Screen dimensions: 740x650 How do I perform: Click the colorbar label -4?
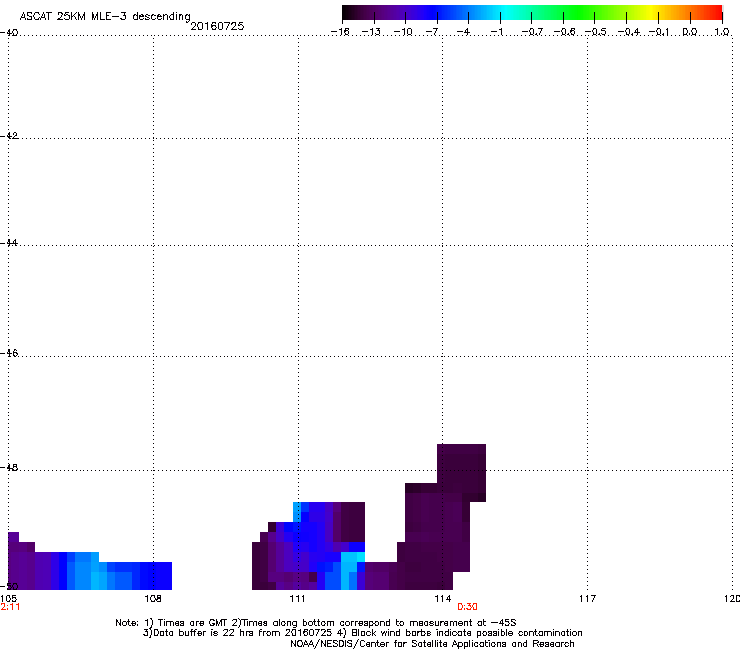[464, 32]
